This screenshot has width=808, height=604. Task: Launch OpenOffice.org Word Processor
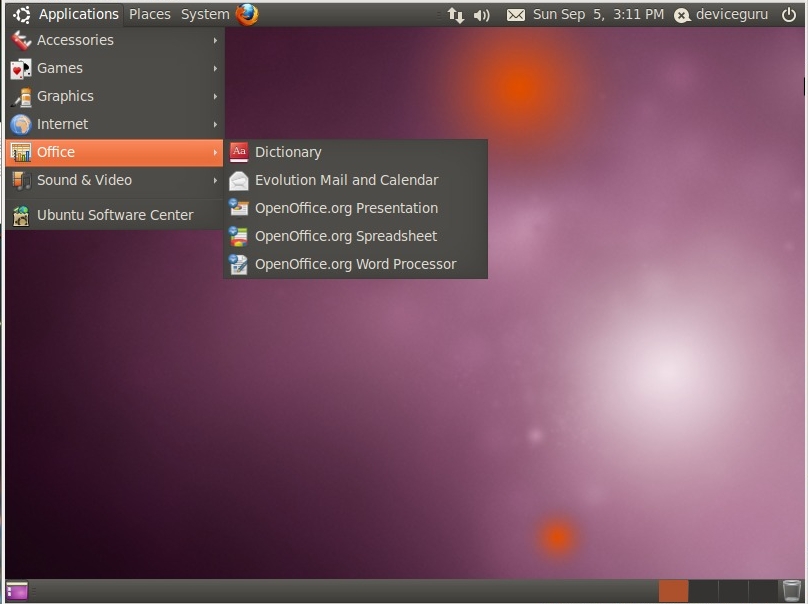click(356, 264)
